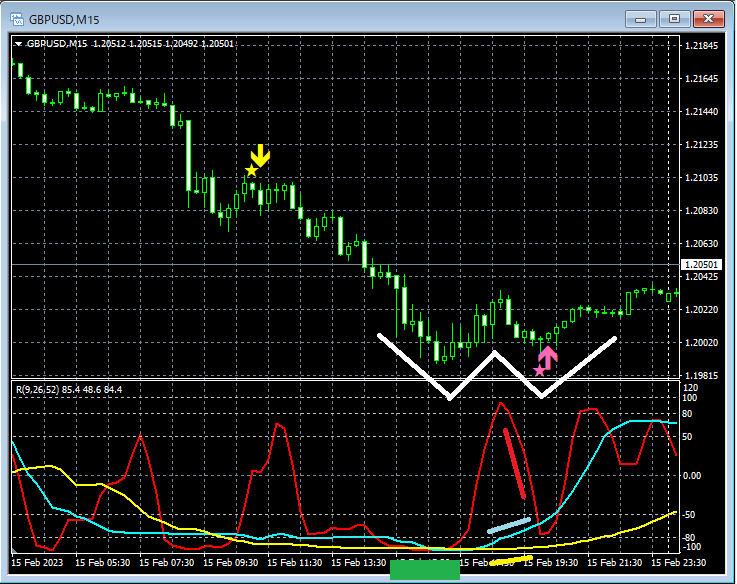The width and height of the screenshot is (737, 584).
Task: Click price scale value 1.20630
Action: click(x=702, y=243)
